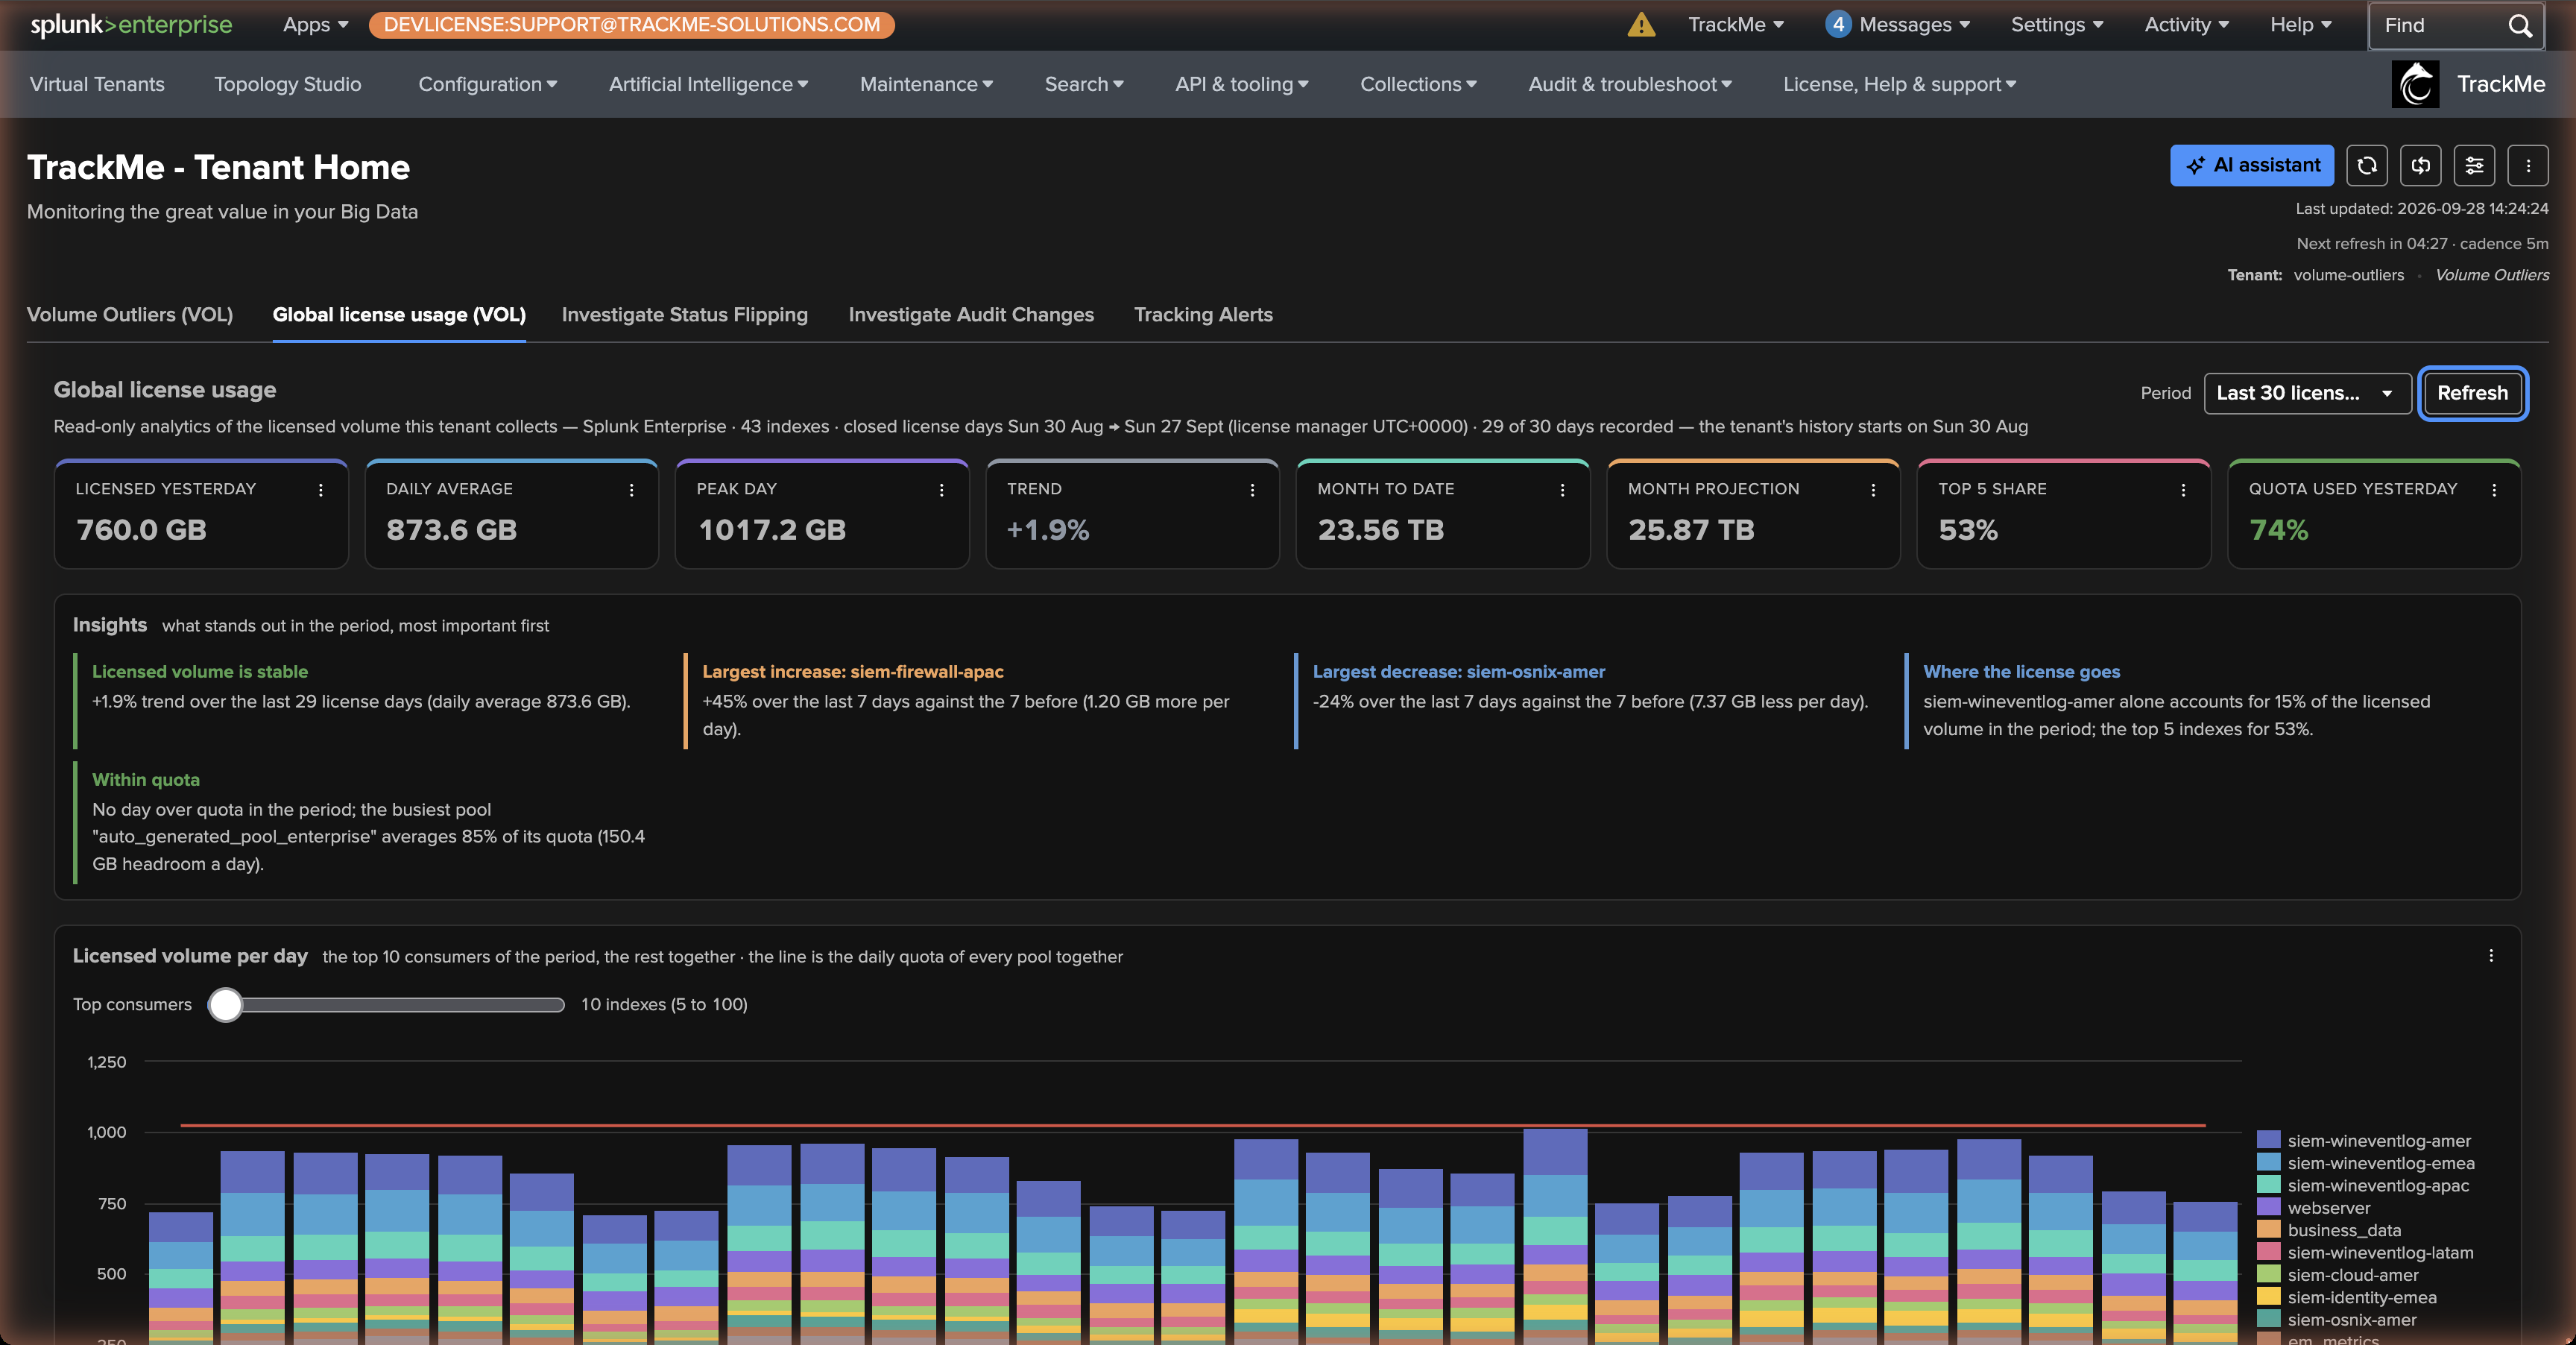Open Month to Date card options menu
The height and width of the screenshot is (1345, 2576).
[1562, 490]
